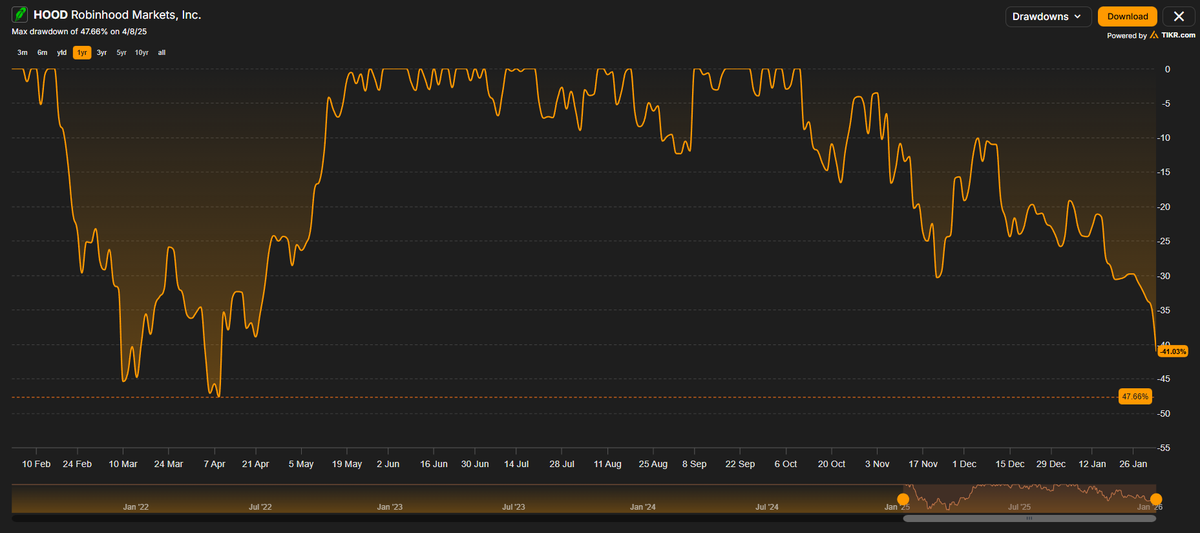Select the 6m time range

(42, 52)
